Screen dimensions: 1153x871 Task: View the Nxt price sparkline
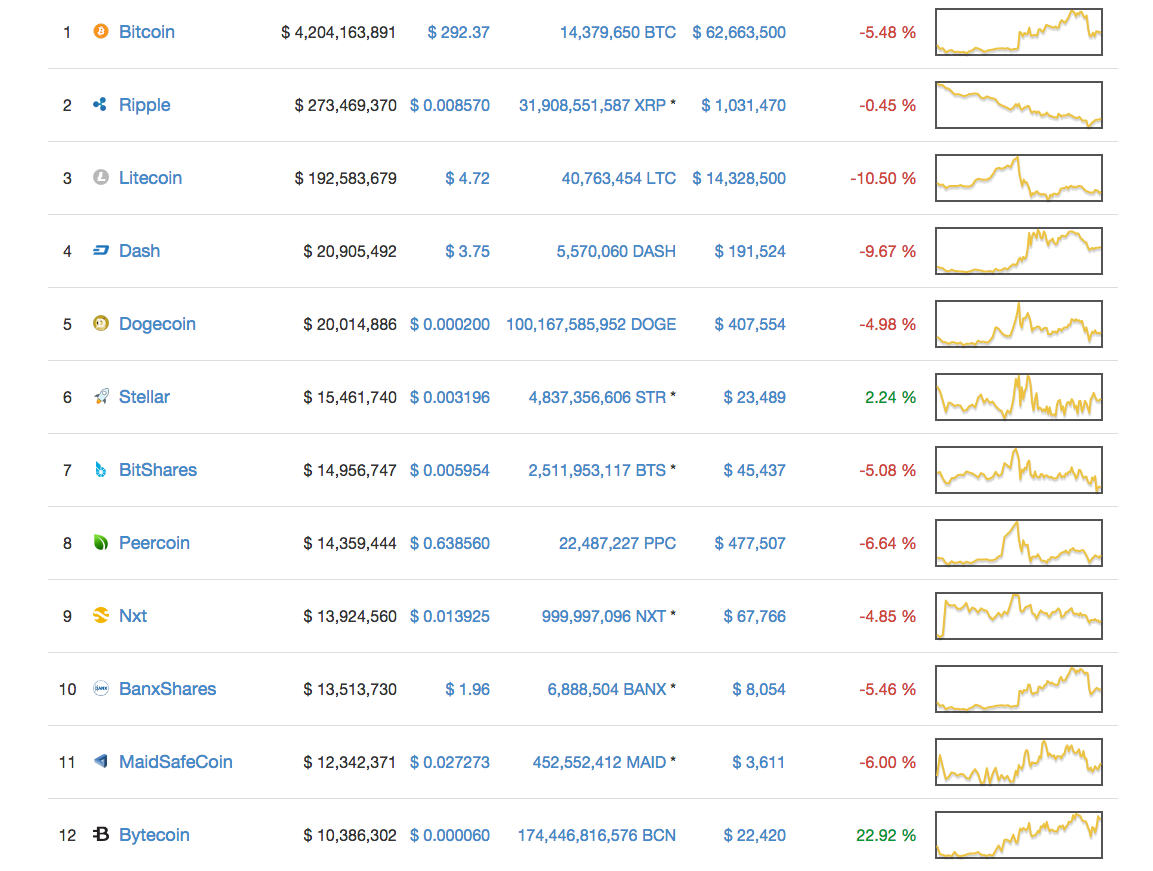click(1018, 616)
